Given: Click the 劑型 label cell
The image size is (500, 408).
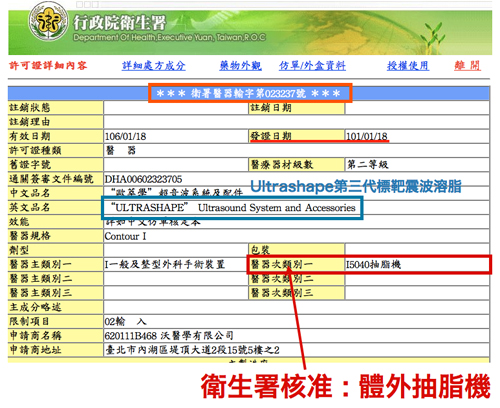Looking at the screenshot, I should 56,250.
